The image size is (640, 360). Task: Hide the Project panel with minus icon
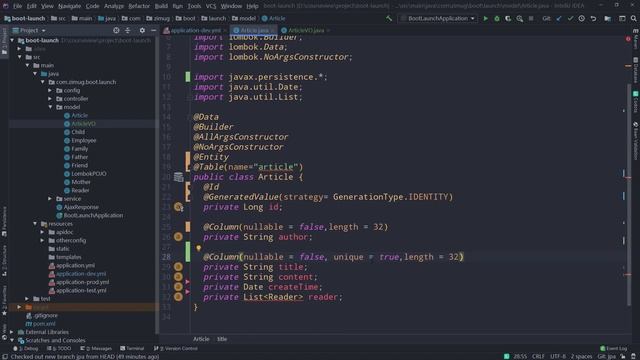coord(153,30)
